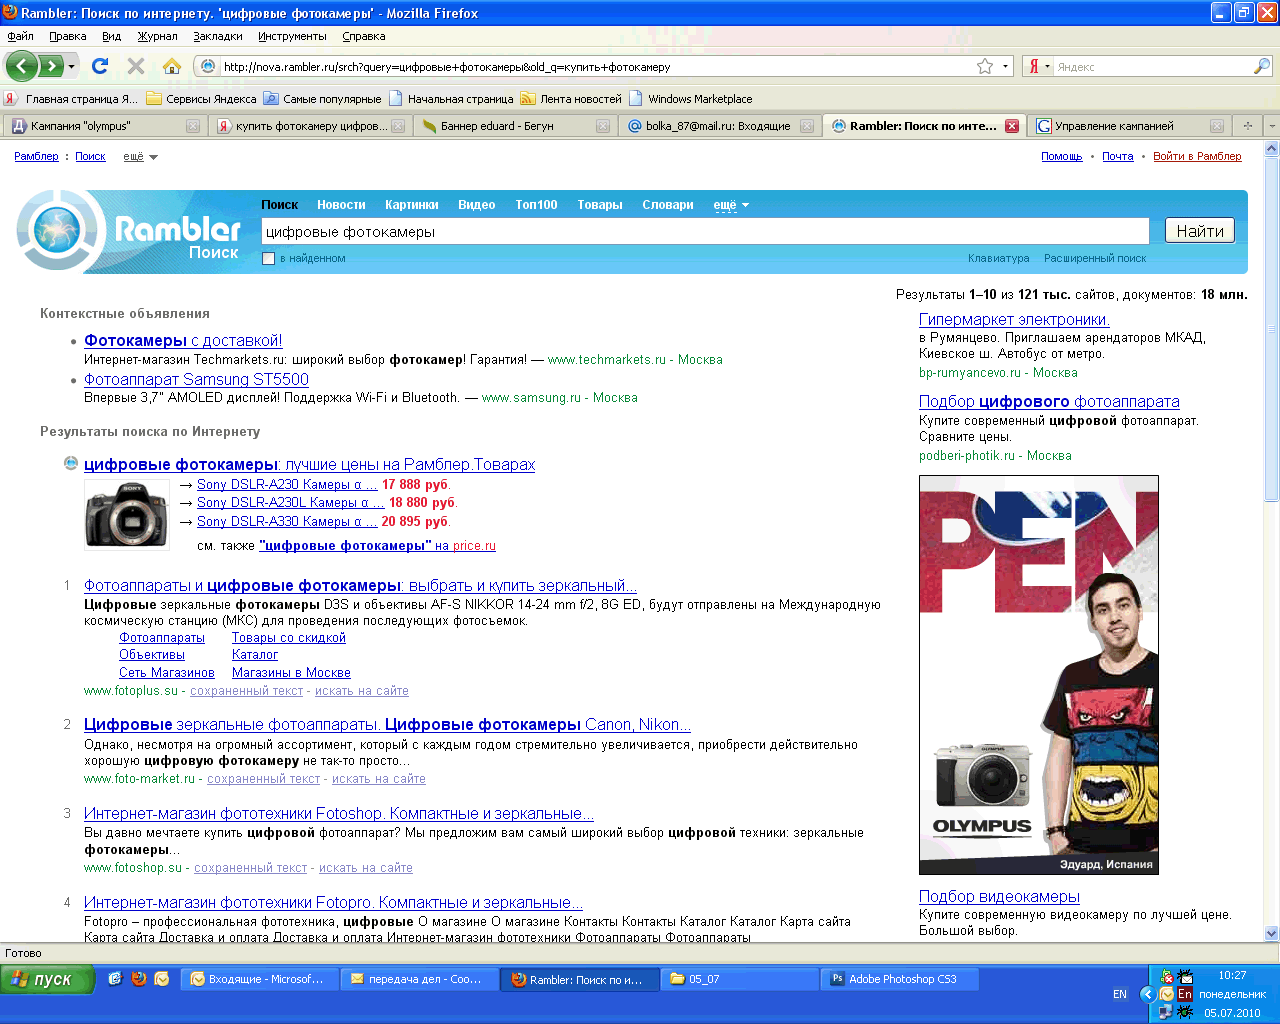
Task: List all tabs dropdown arrow
Action: 1271,126
